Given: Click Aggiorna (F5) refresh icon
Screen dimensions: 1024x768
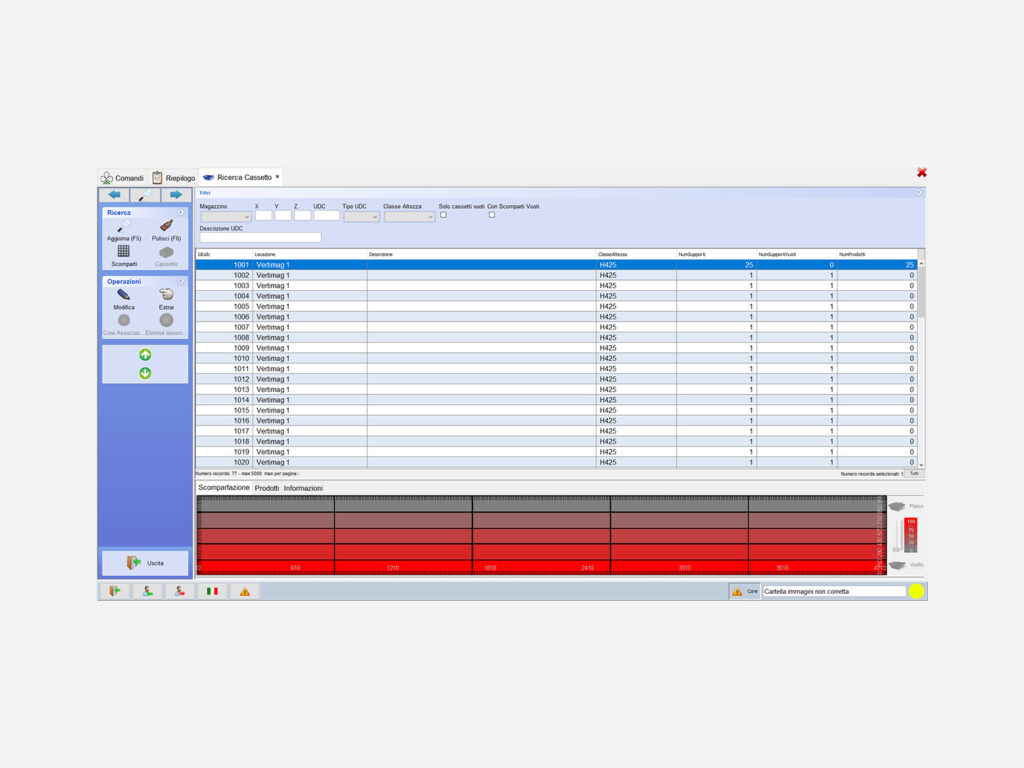Looking at the screenshot, I should pyautogui.click(x=124, y=226).
